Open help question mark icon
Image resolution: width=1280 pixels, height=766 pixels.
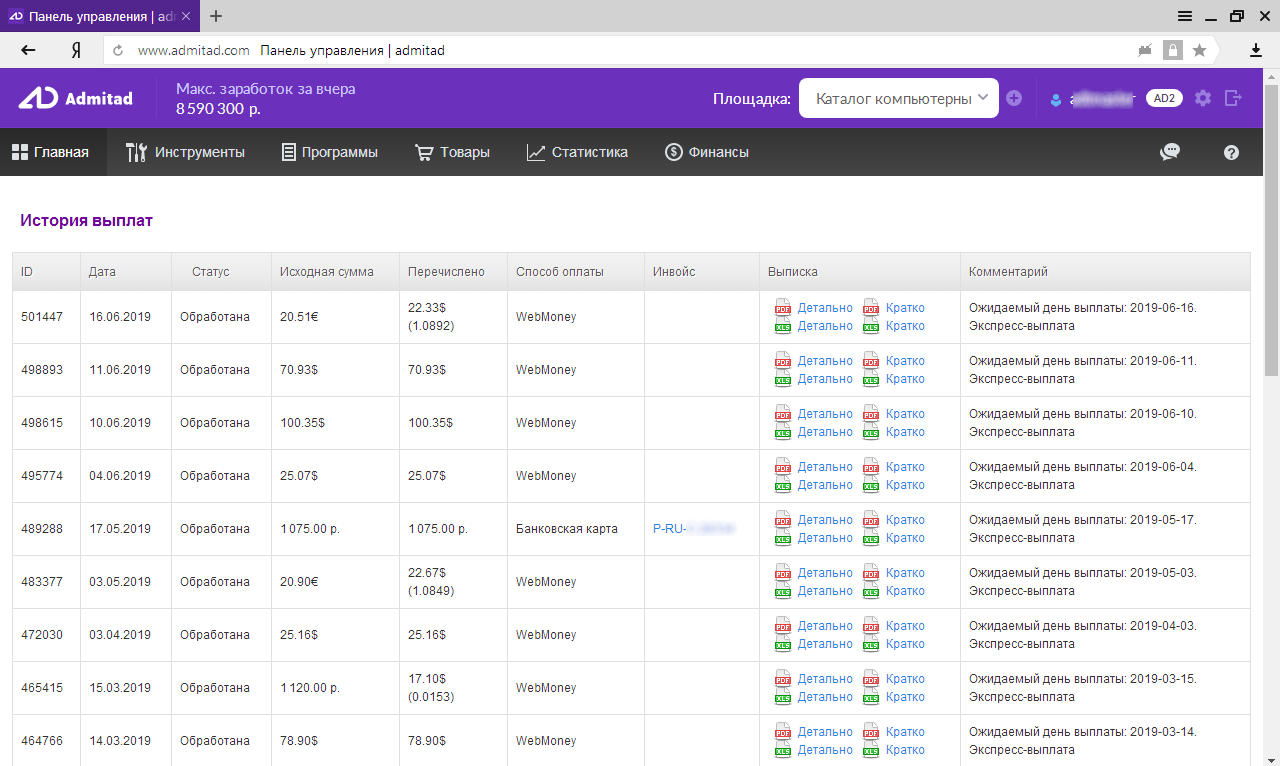click(x=1231, y=152)
